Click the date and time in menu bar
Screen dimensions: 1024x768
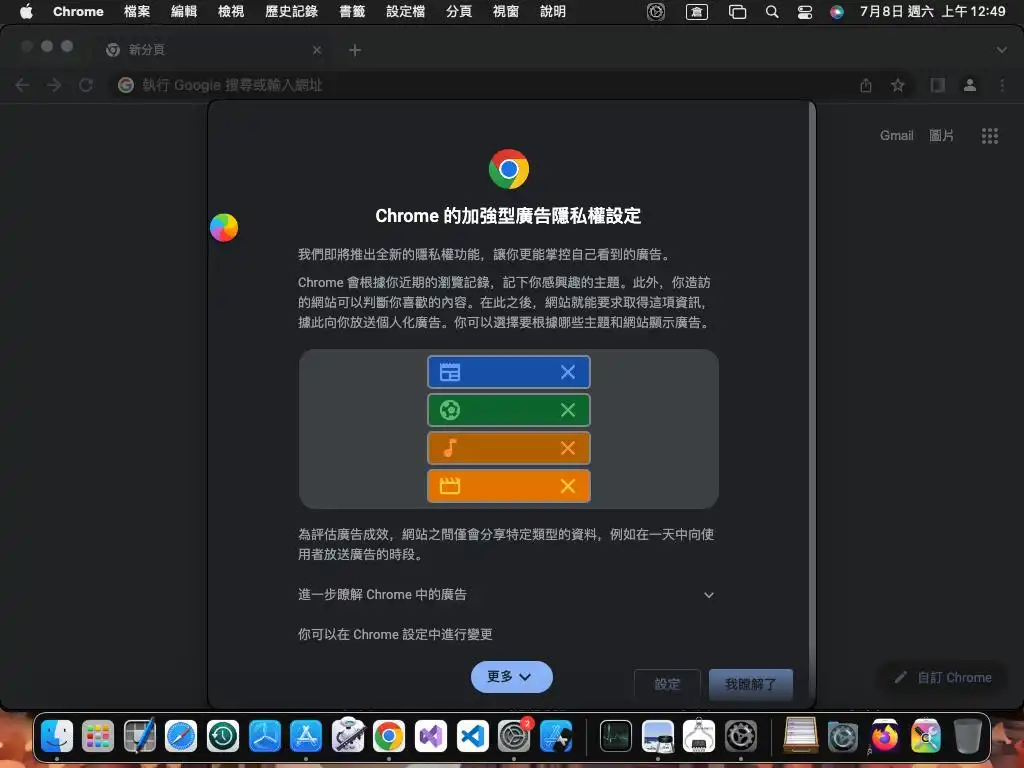(933, 12)
